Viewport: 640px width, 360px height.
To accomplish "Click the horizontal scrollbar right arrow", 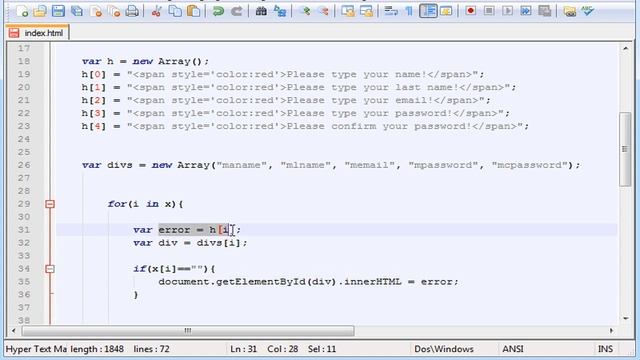I will 611,331.
